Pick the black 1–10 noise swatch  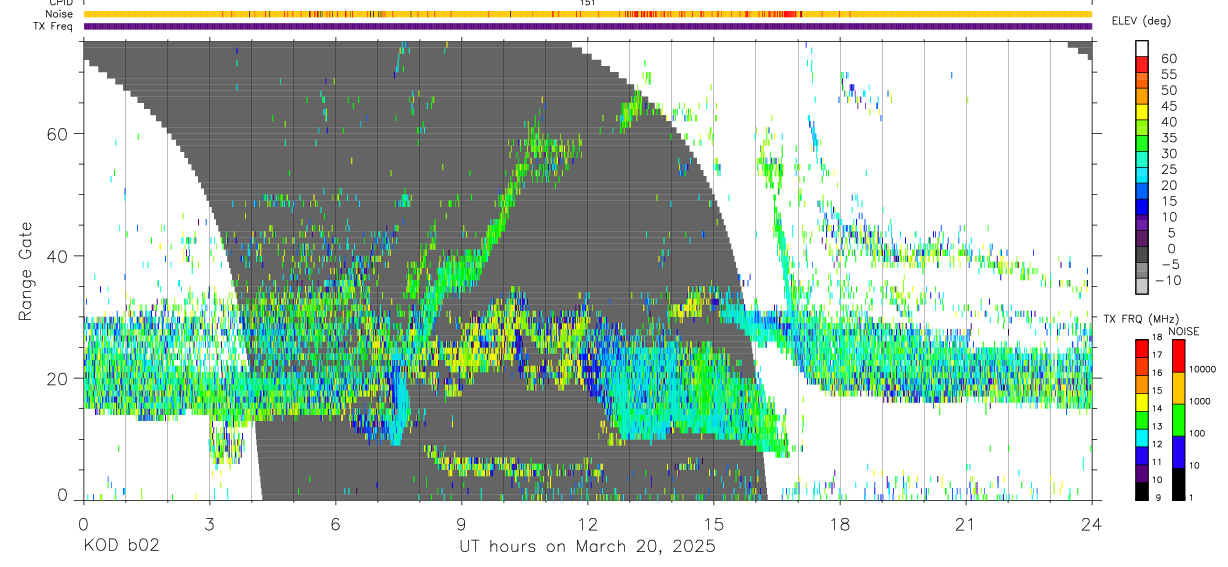click(x=1179, y=484)
